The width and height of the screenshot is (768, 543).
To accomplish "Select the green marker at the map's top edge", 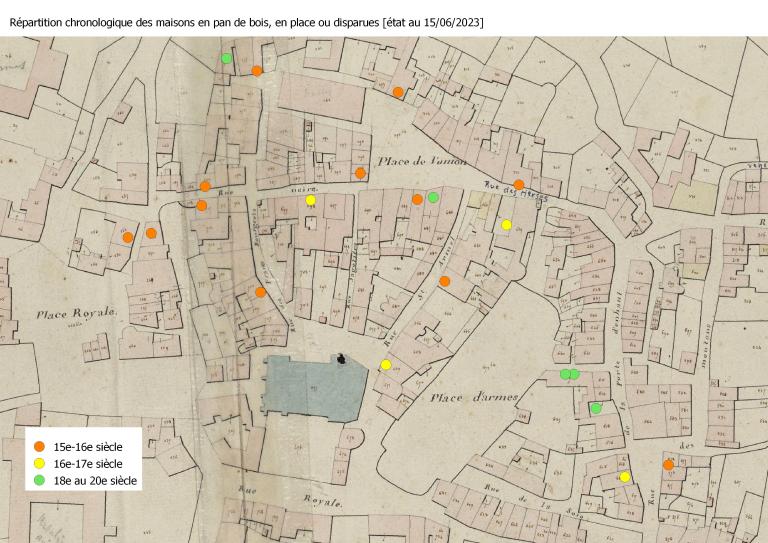I will 227,58.
